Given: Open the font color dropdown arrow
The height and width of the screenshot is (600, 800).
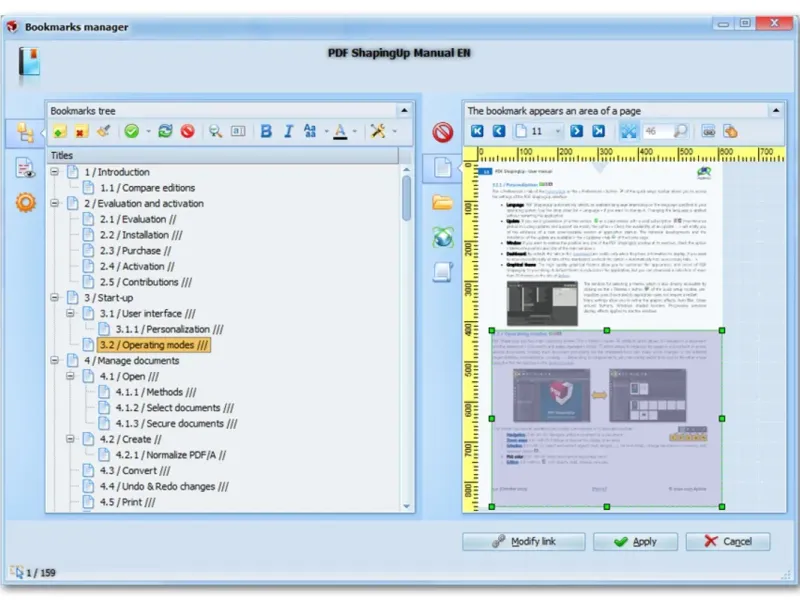Looking at the screenshot, I should coord(355,132).
